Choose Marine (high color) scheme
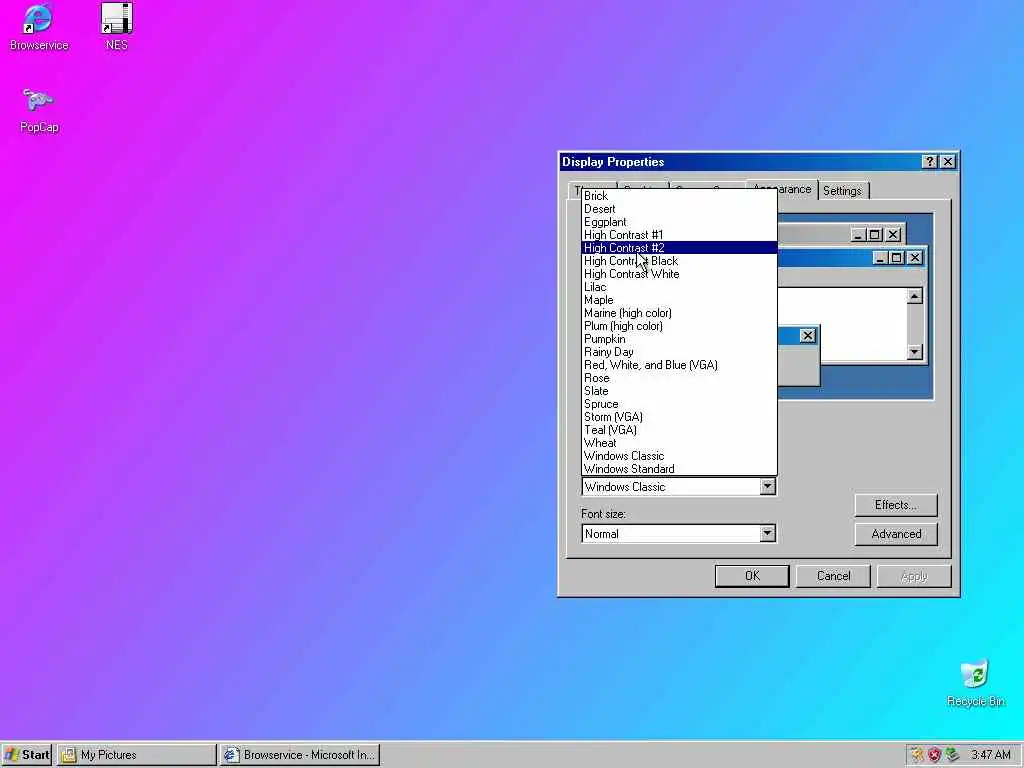This screenshot has height=768, width=1024. click(x=679, y=313)
